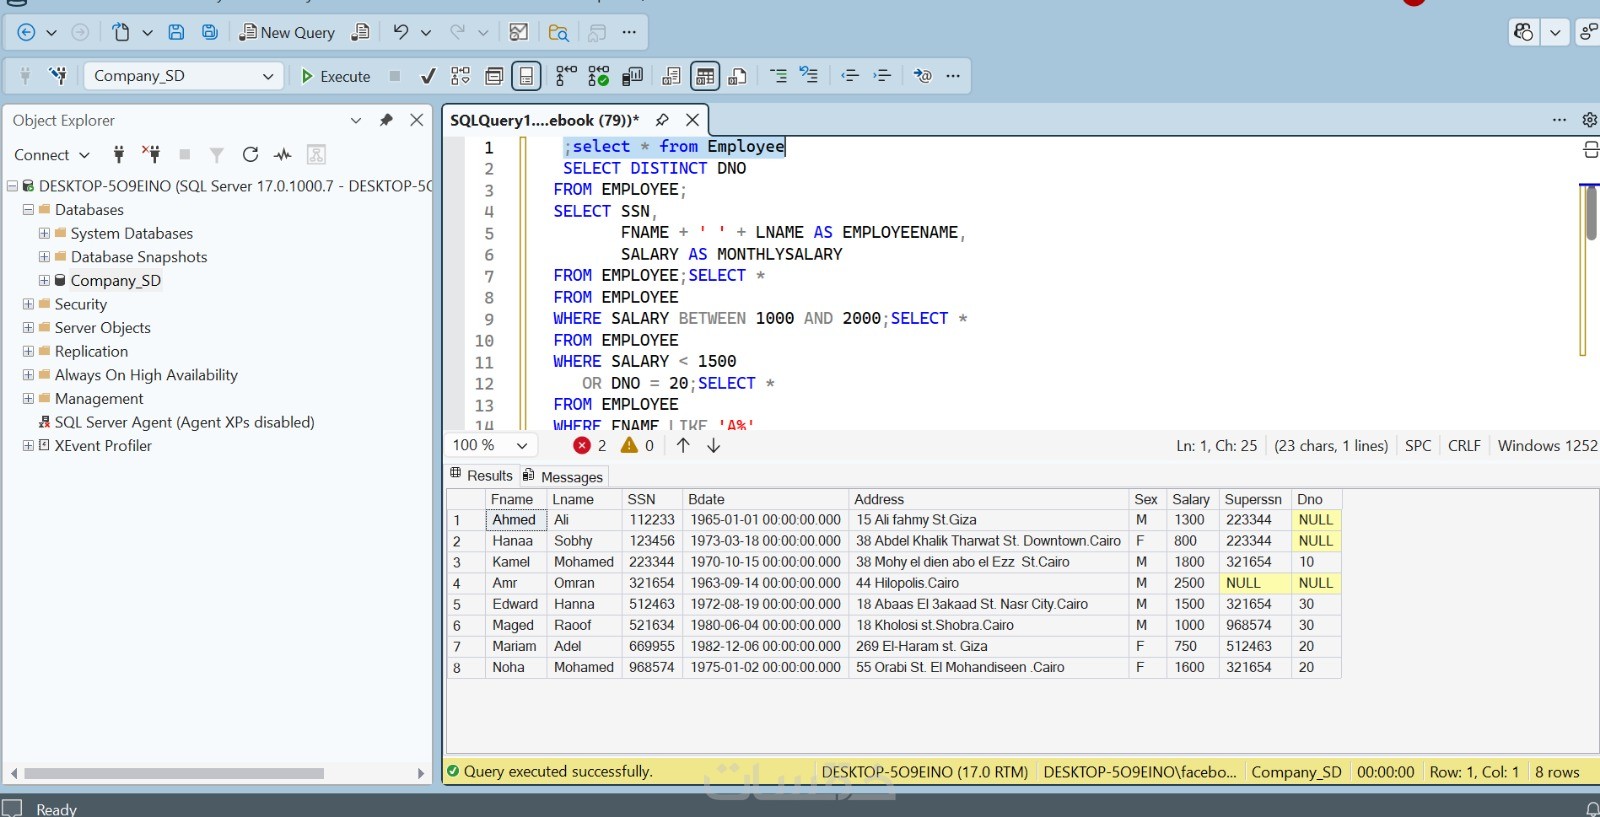The width and height of the screenshot is (1600, 817).
Task: Click the Disconnect plug icon in Object Explorer
Action: [151, 154]
